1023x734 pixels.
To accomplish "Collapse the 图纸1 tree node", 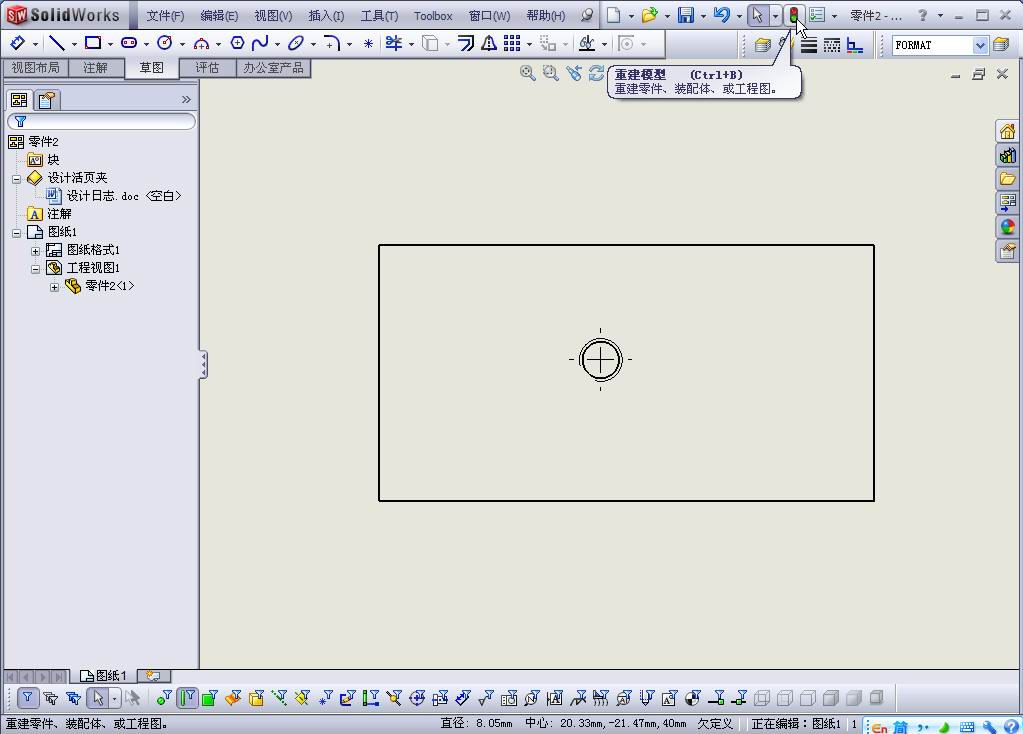I will tap(16, 232).
